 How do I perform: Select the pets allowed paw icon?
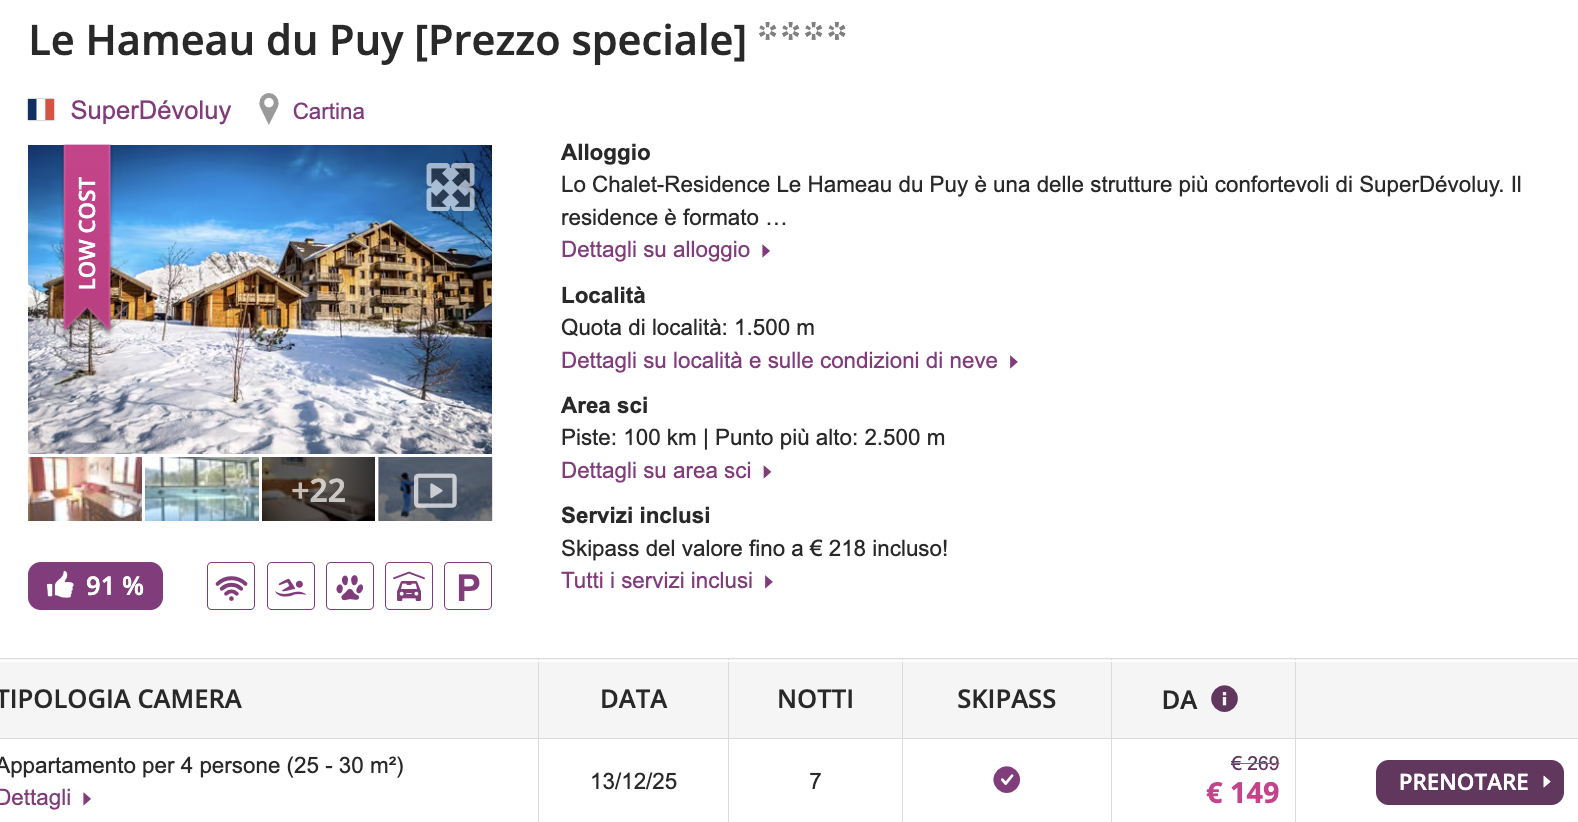pos(349,586)
